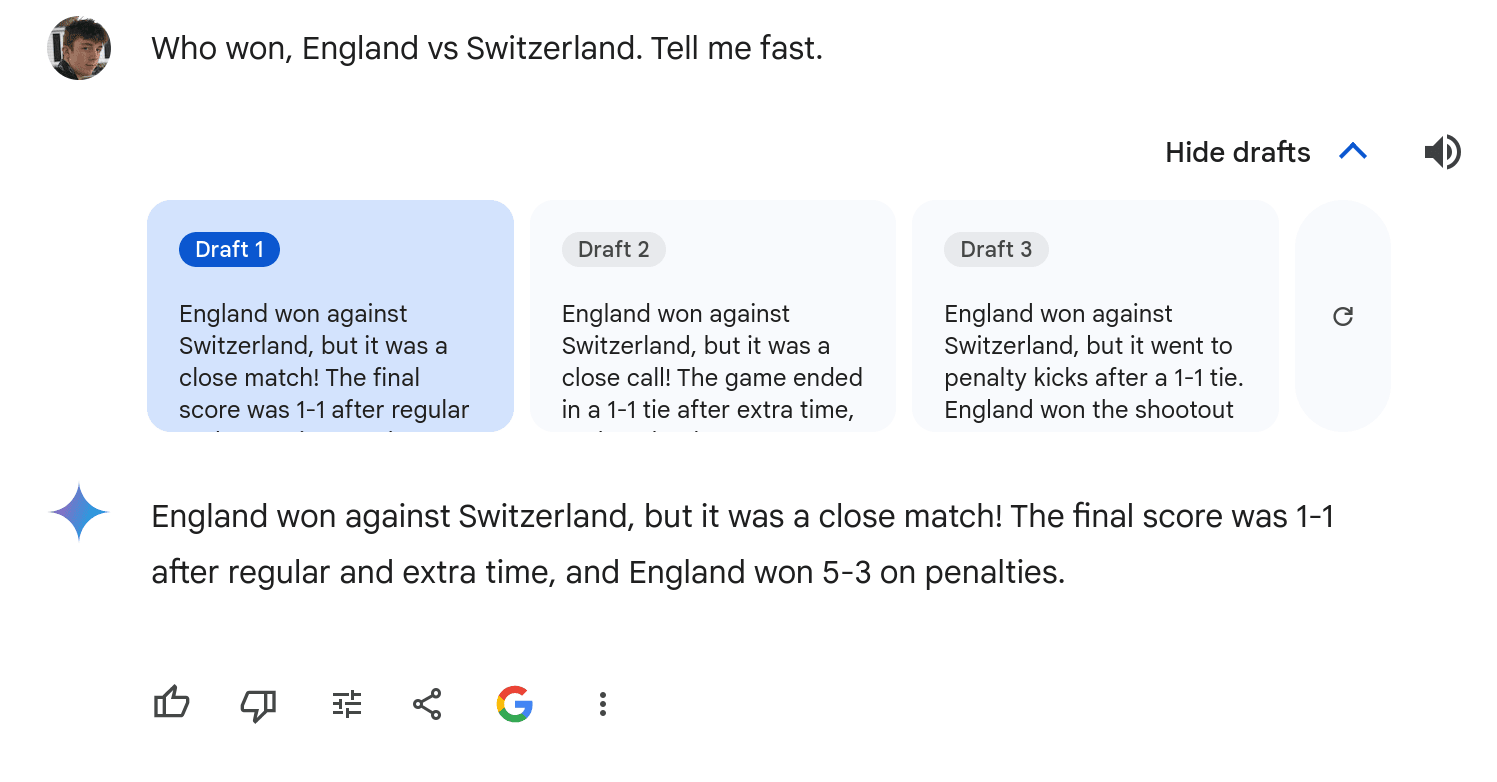Select the Draft 1 card
1497x782 pixels.
330,316
